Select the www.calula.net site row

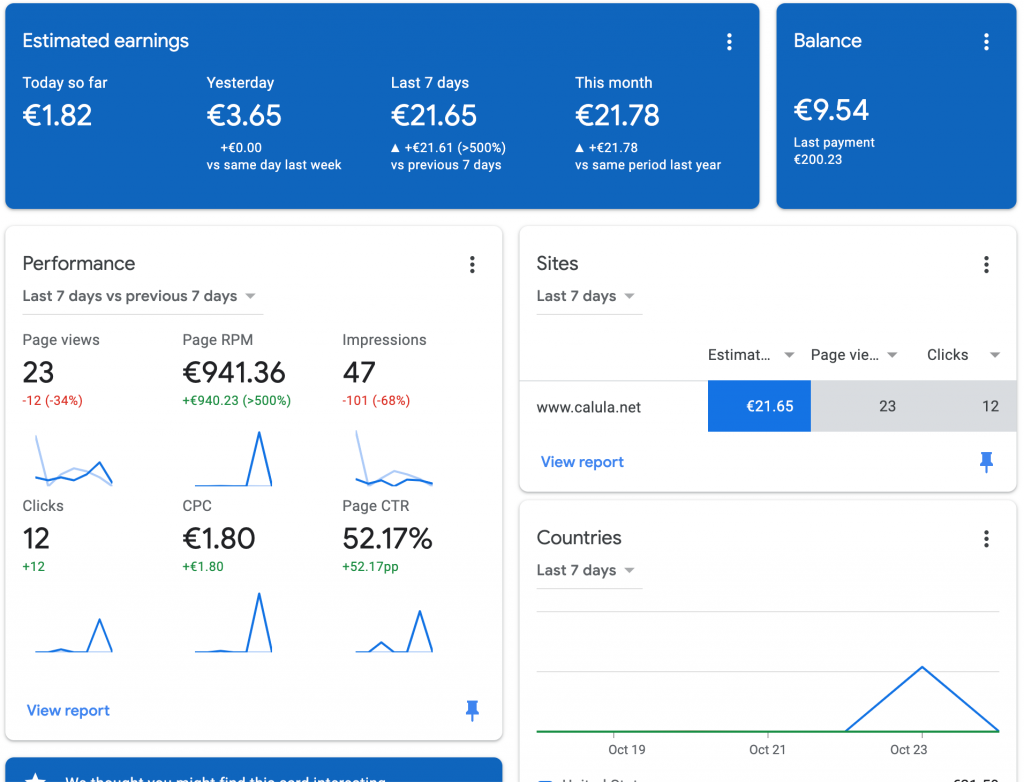pos(589,407)
